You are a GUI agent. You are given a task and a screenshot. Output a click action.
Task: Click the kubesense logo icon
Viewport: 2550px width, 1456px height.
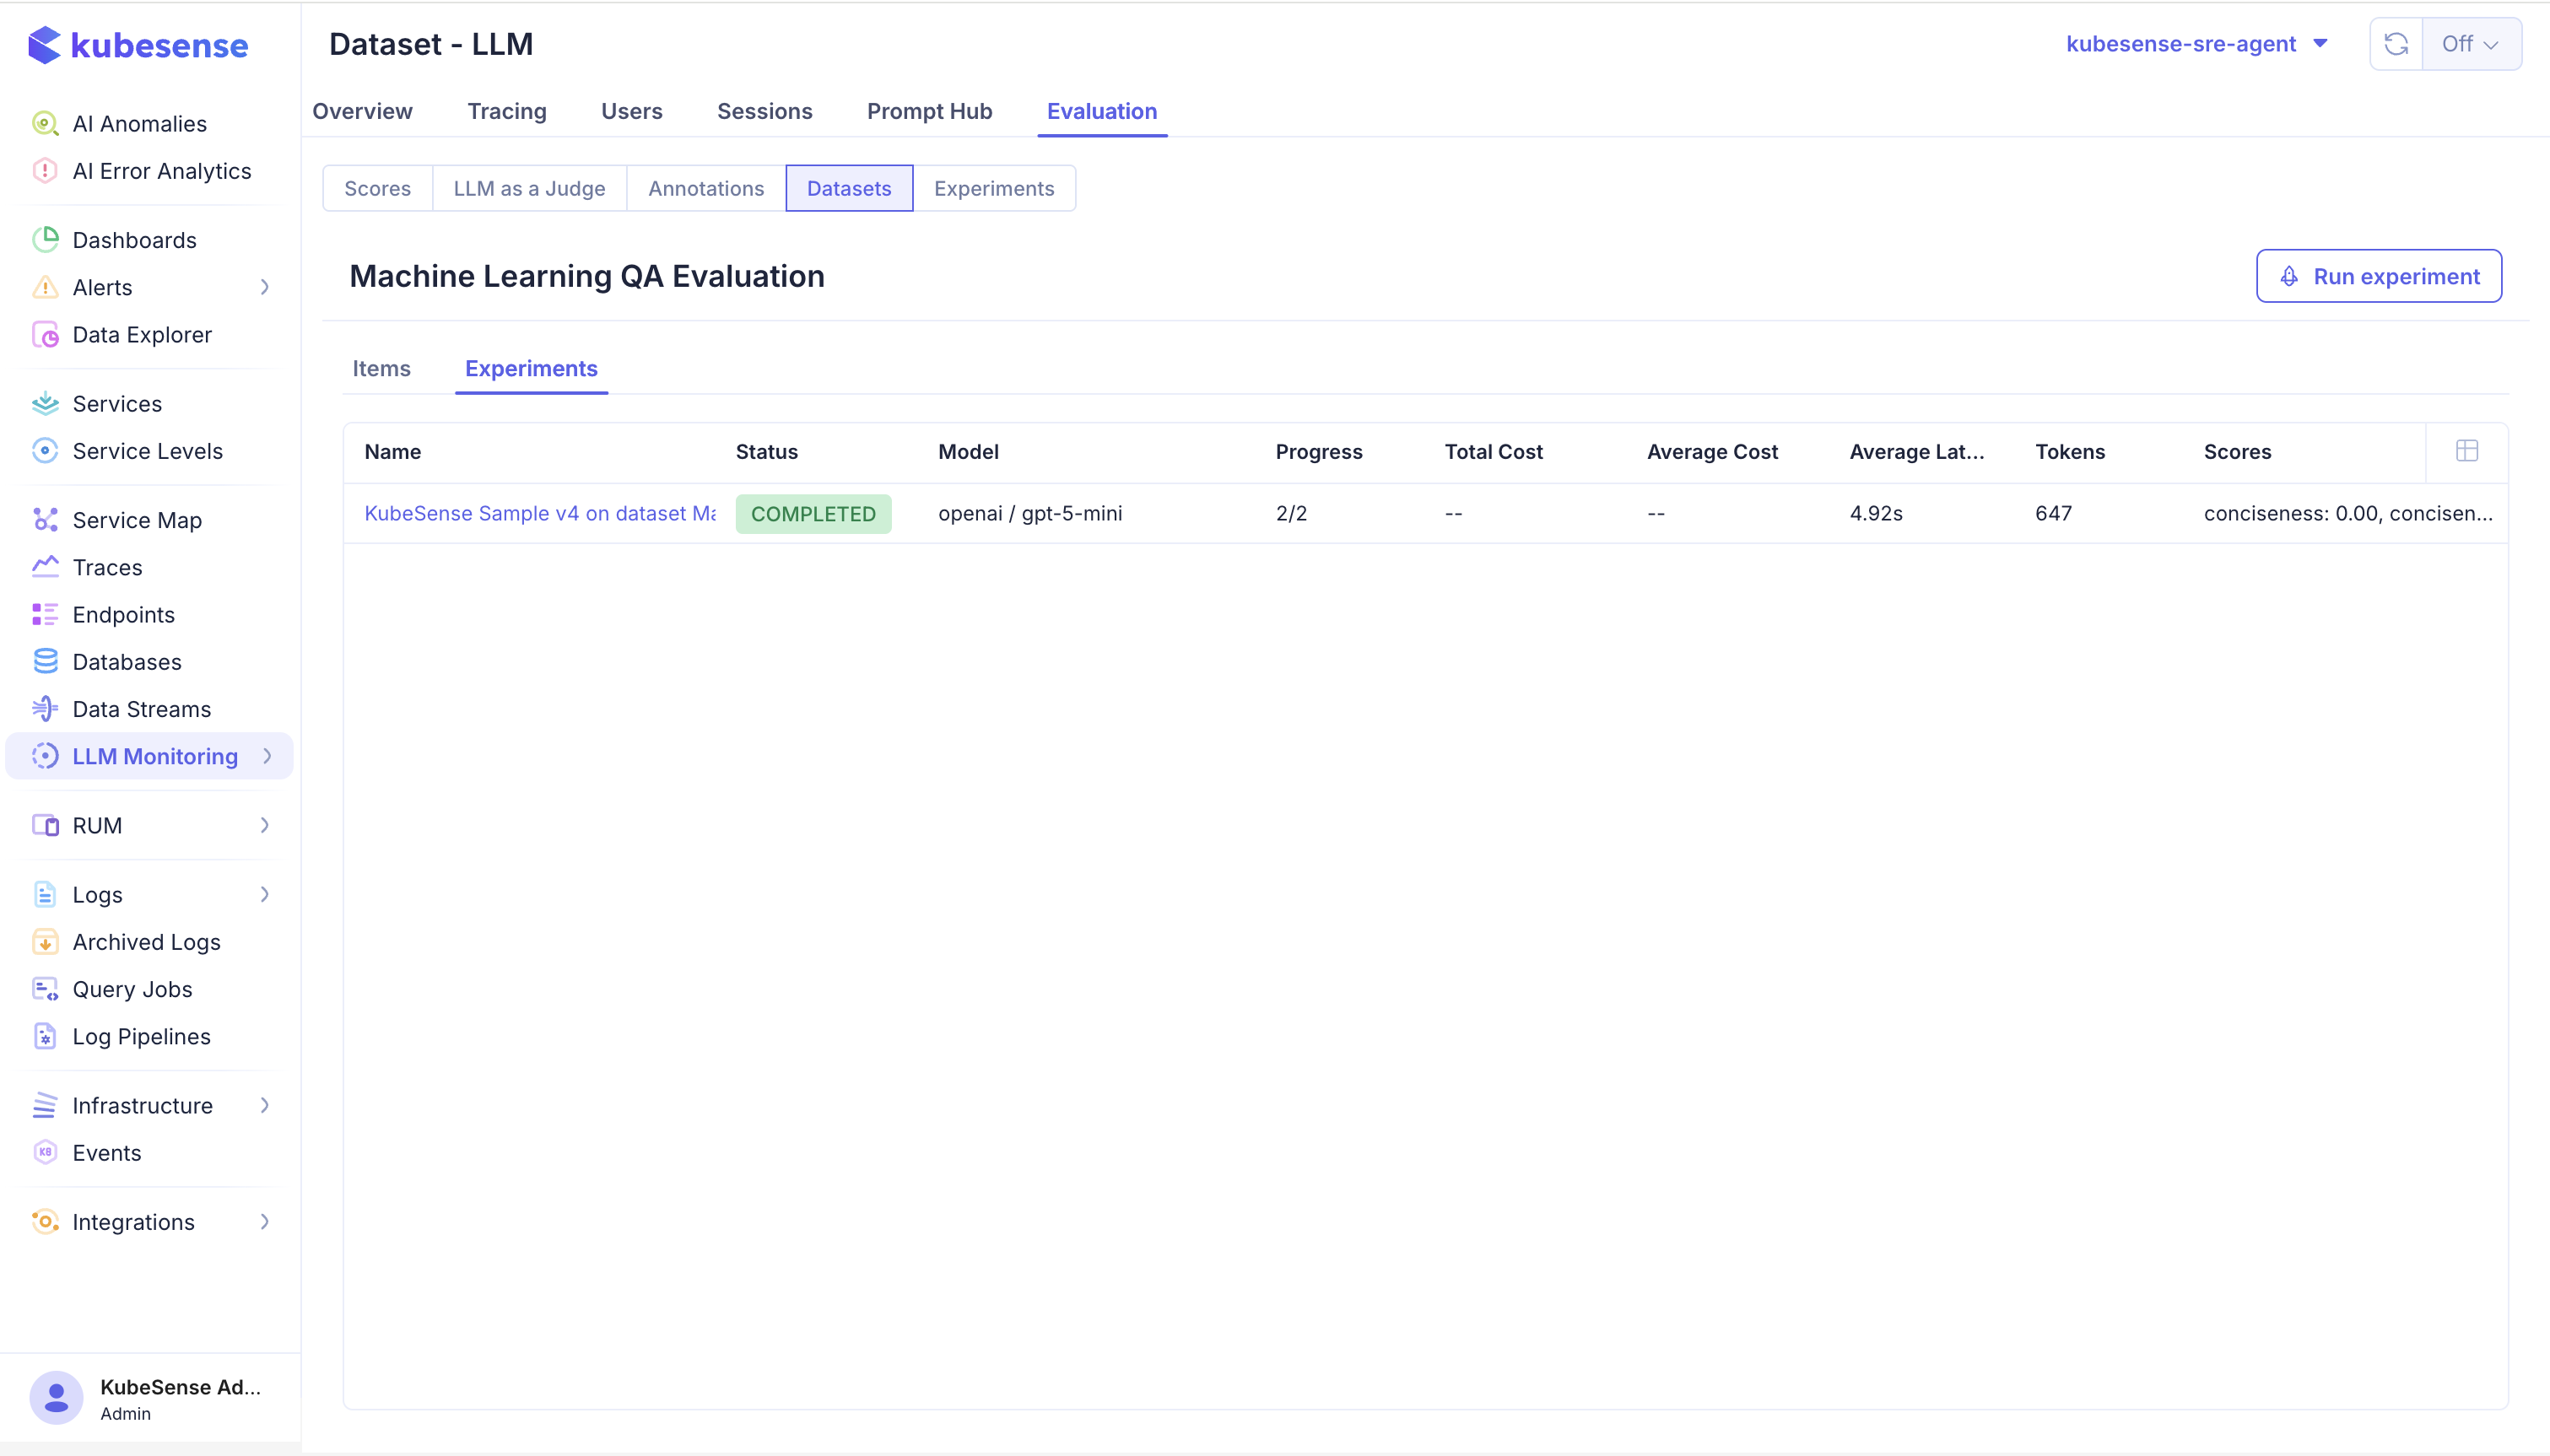44,45
